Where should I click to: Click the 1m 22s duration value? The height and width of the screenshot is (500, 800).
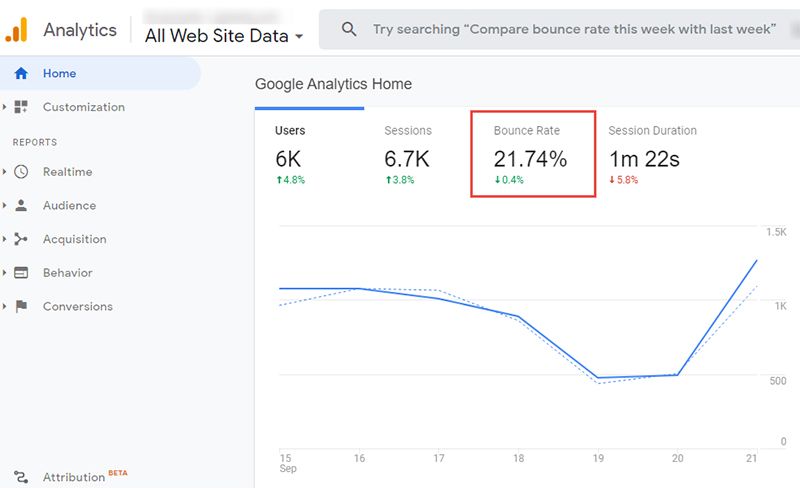(x=644, y=159)
